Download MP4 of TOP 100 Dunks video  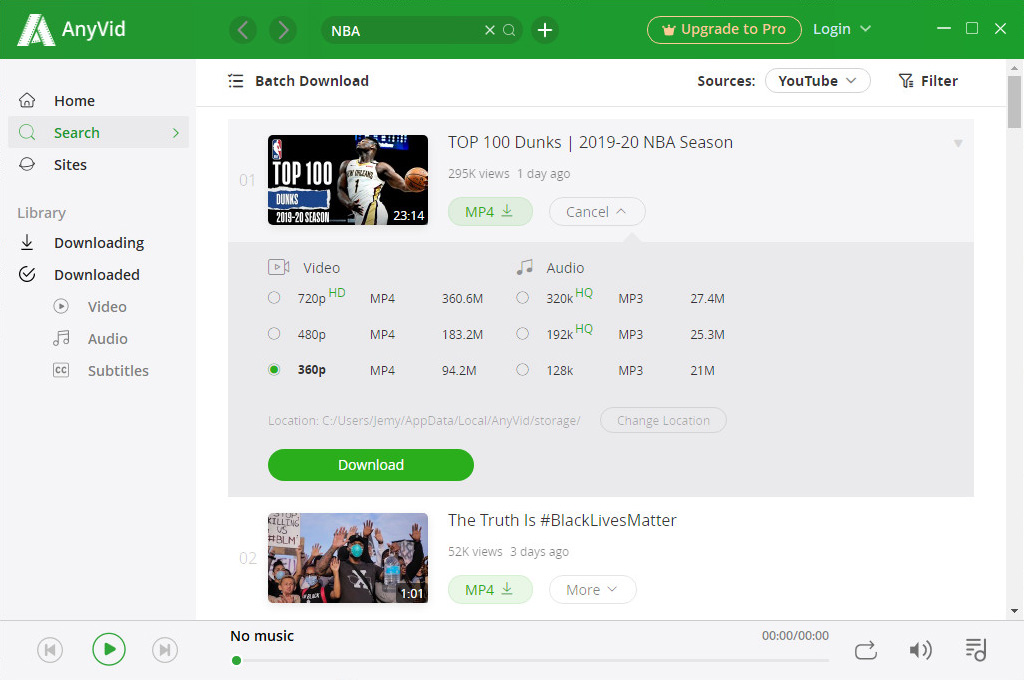490,212
